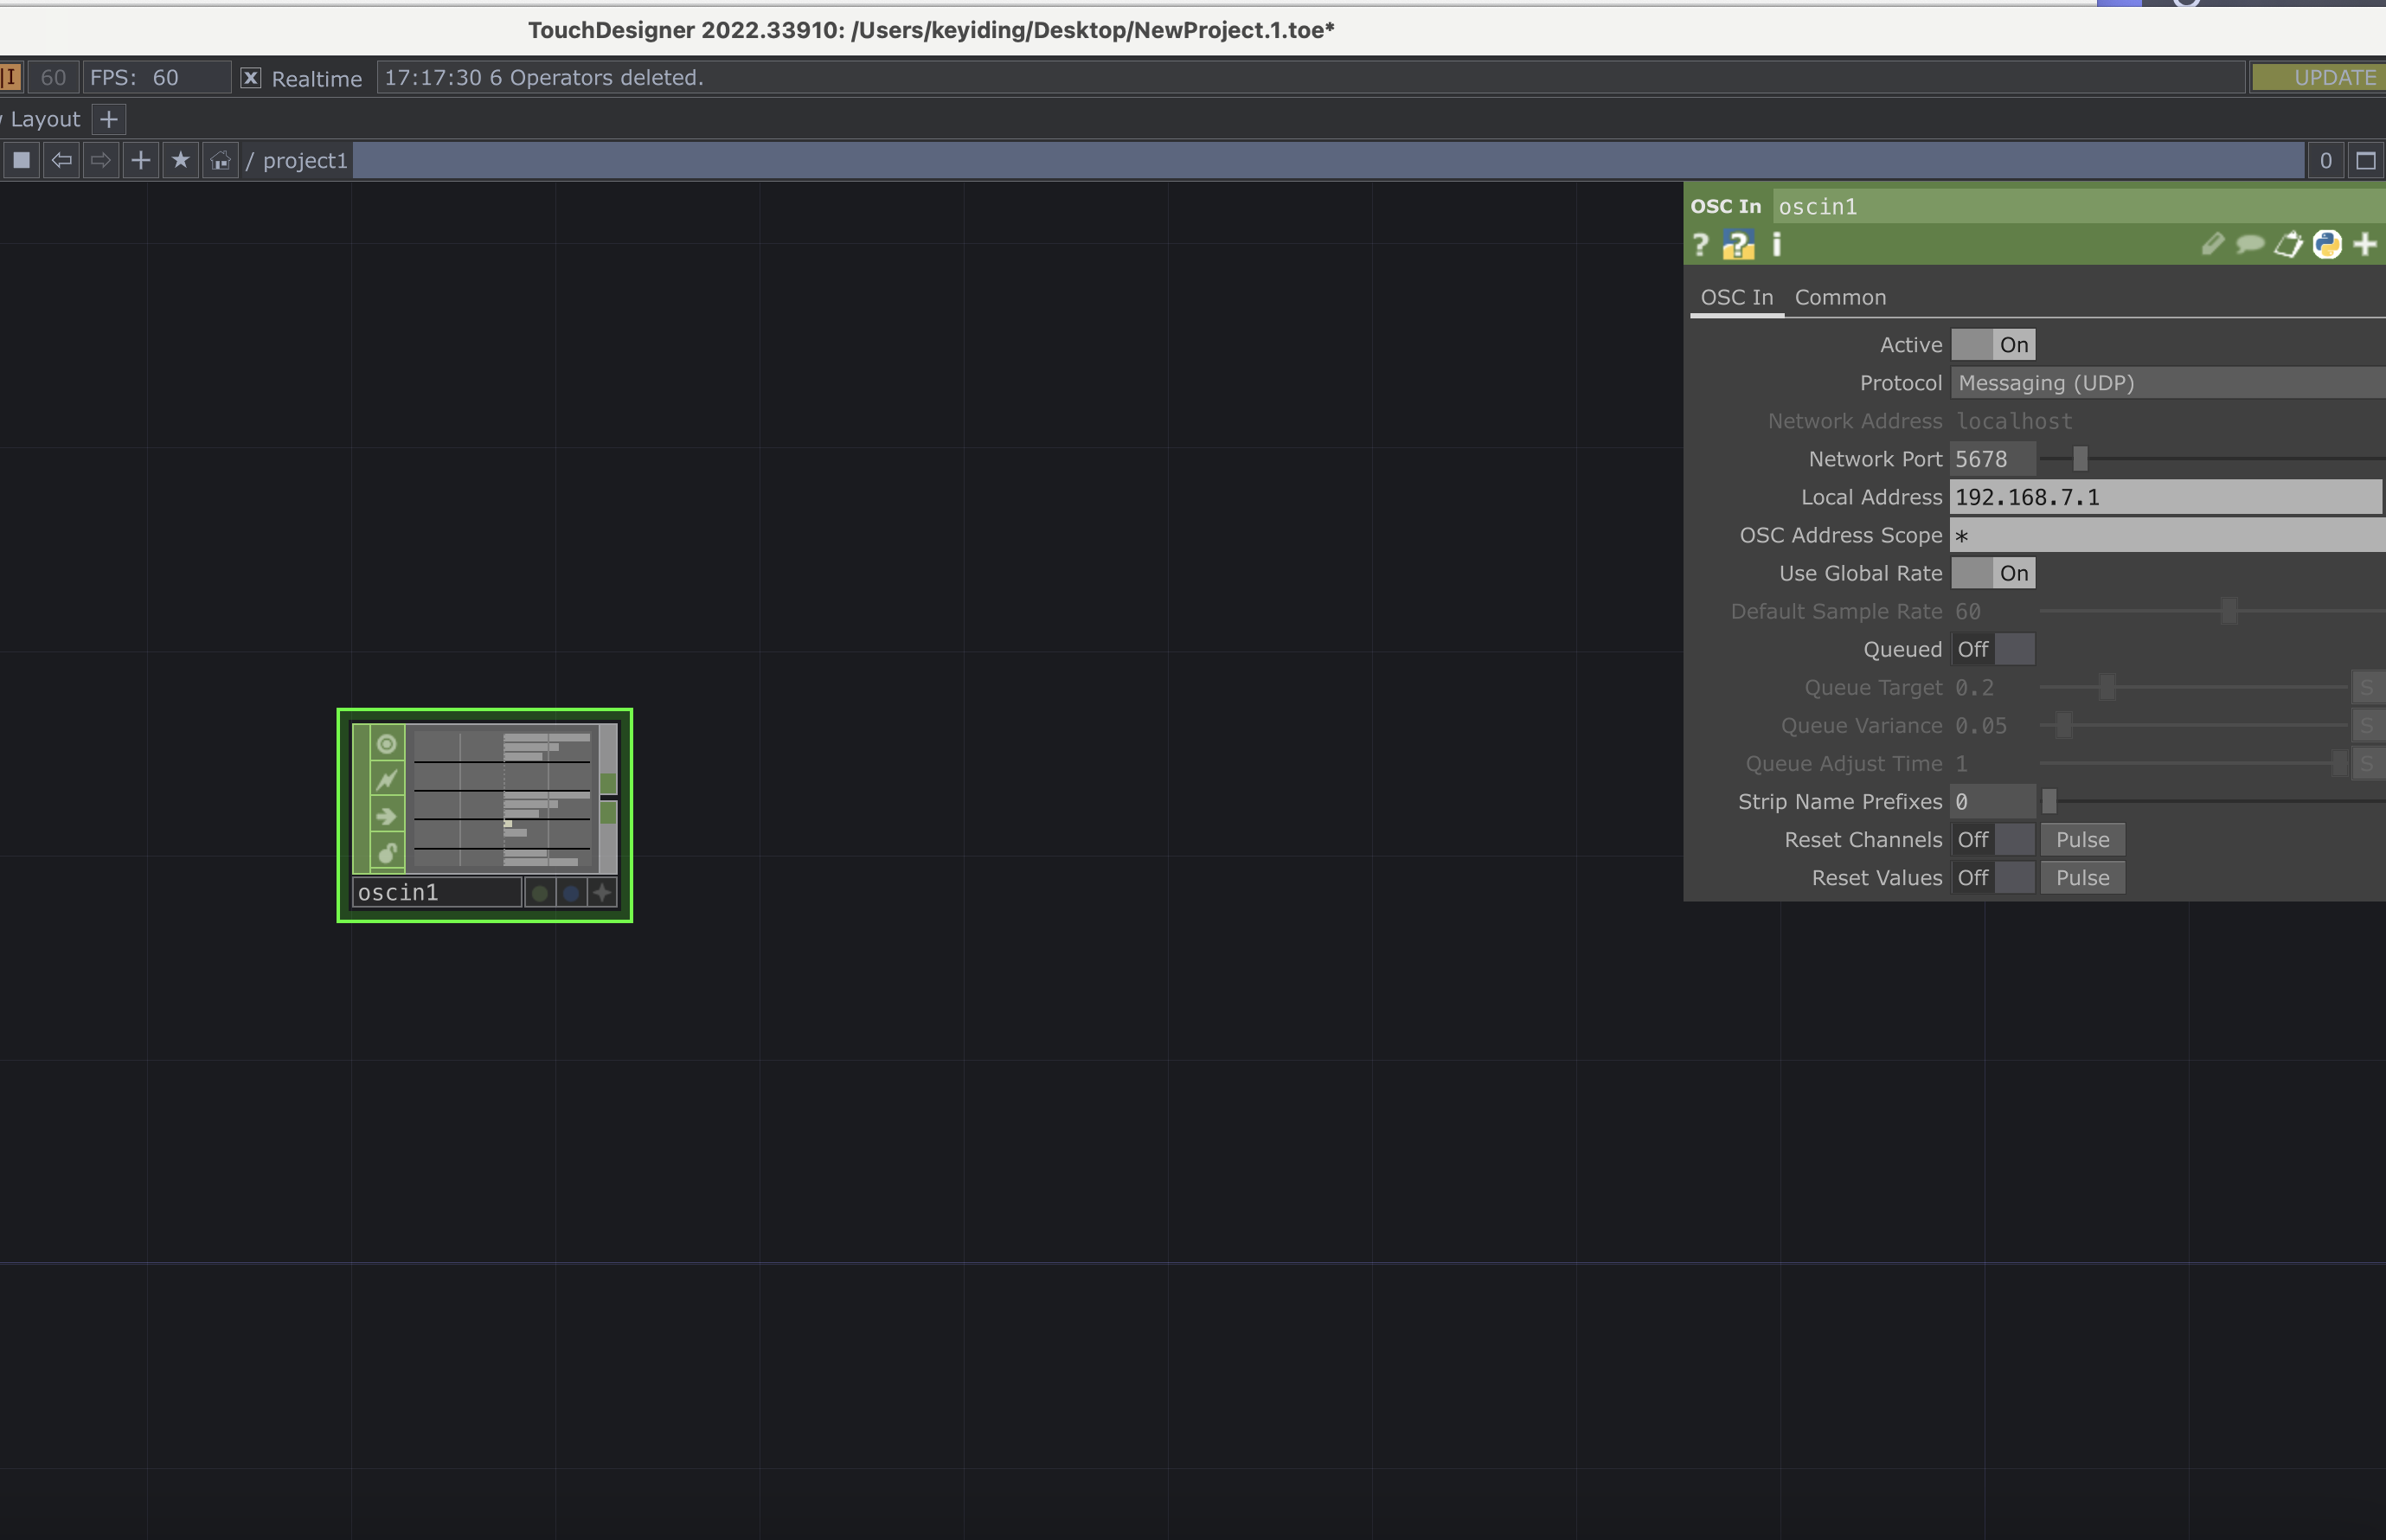This screenshot has height=1540, width=2386.
Task: Toggle the Queued parameter off switch
Action: [x=1992, y=649]
